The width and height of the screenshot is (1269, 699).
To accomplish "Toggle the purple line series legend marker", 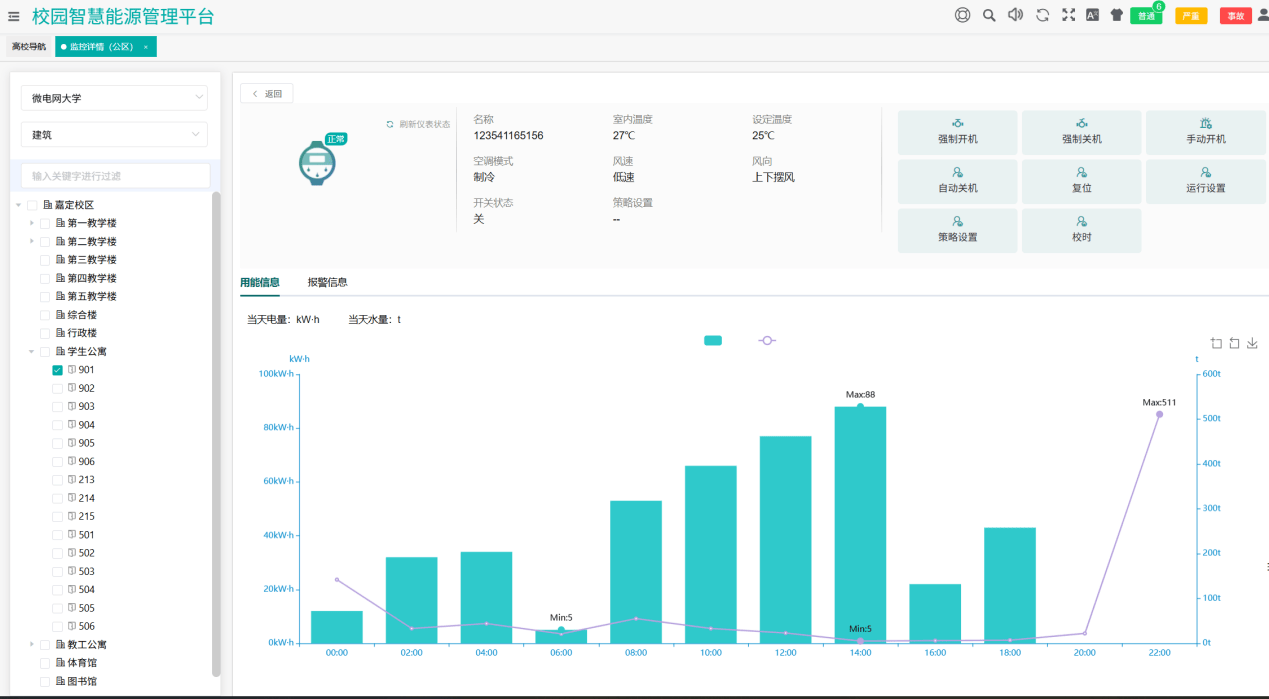I will pos(767,341).
